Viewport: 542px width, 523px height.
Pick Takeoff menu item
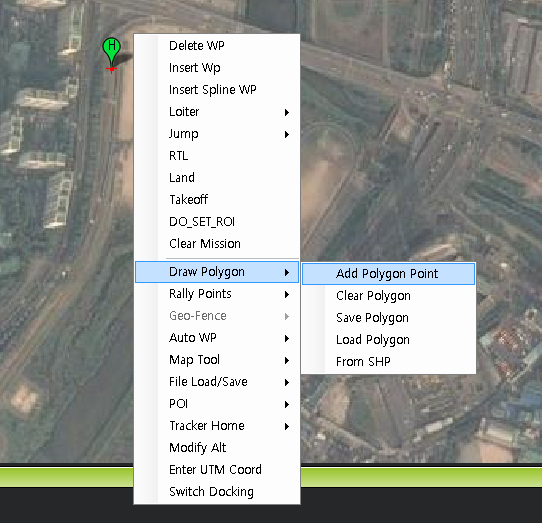click(217, 200)
